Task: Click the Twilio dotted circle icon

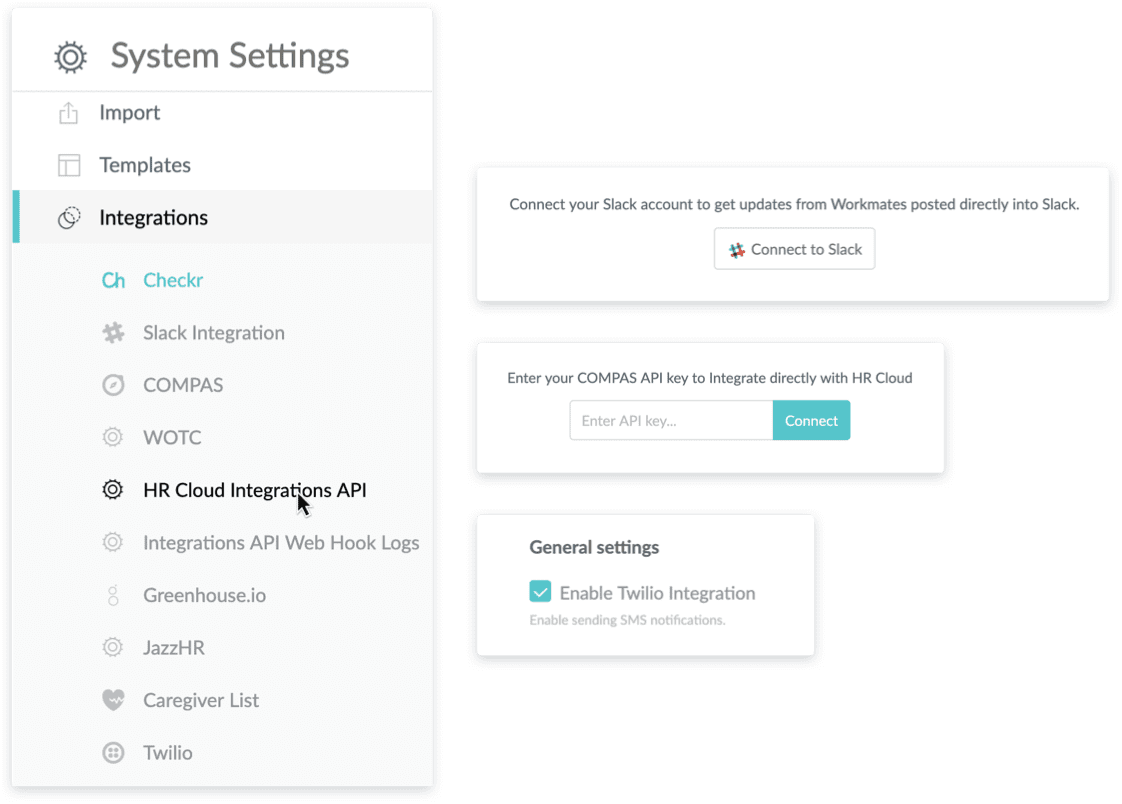Action: (x=113, y=752)
